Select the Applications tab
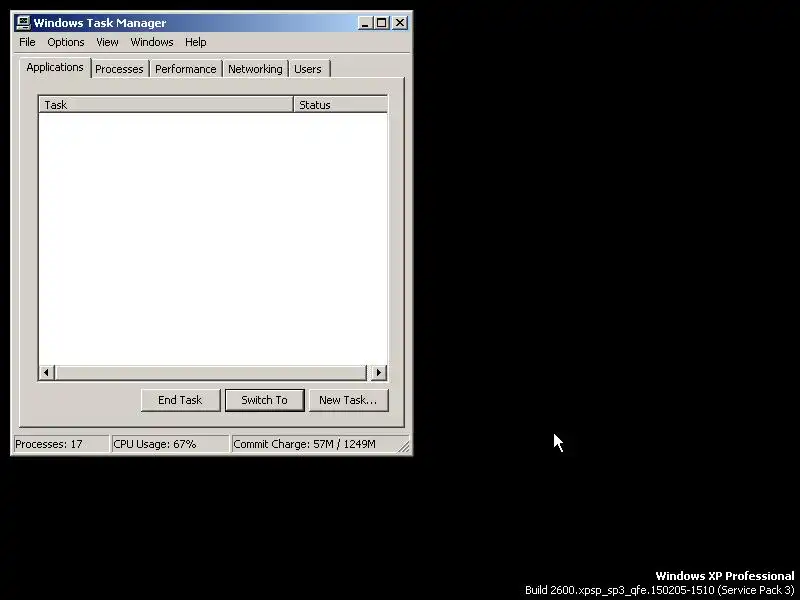The height and width of the screenshot is (600, 800). point(55,67)
